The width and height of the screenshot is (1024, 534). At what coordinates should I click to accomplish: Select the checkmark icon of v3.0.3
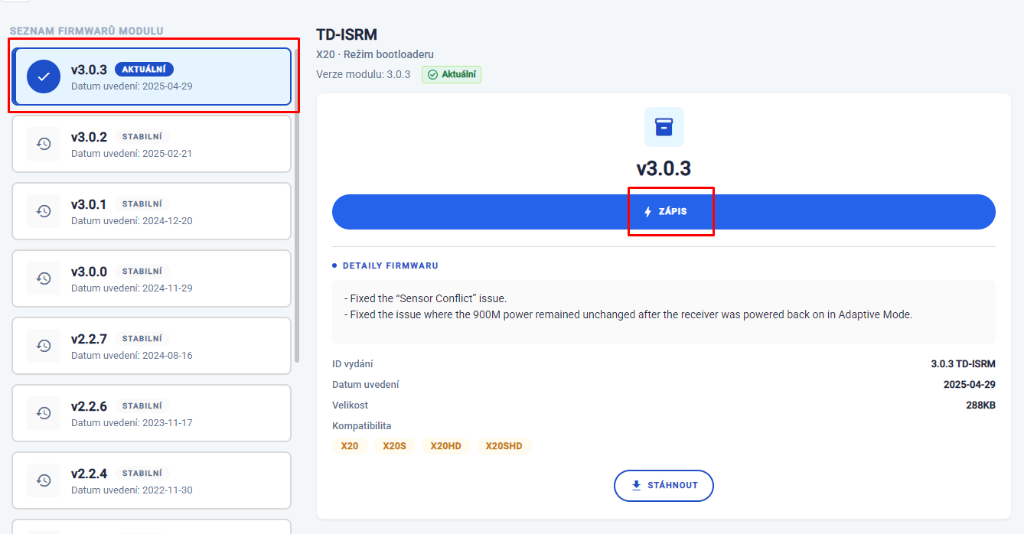click(x=44, y=76)
